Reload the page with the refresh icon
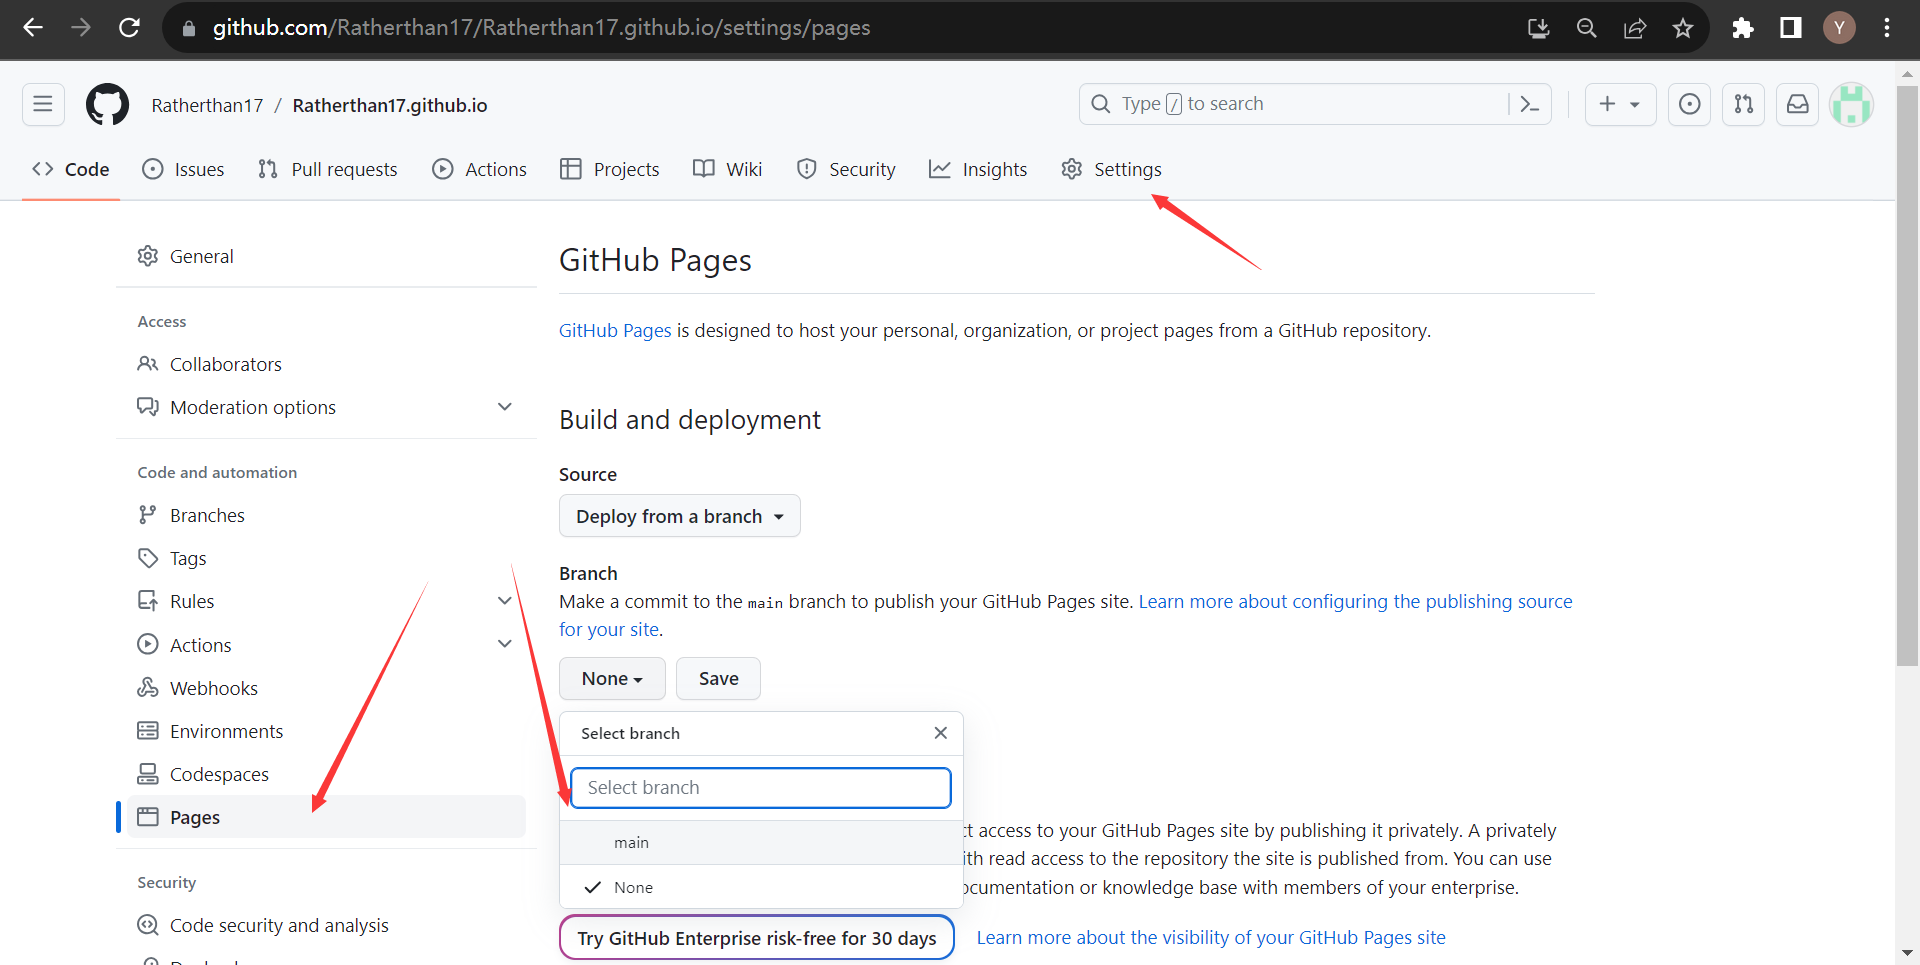The width and height of the screenshot is (1920, 965). click(129, 28)
